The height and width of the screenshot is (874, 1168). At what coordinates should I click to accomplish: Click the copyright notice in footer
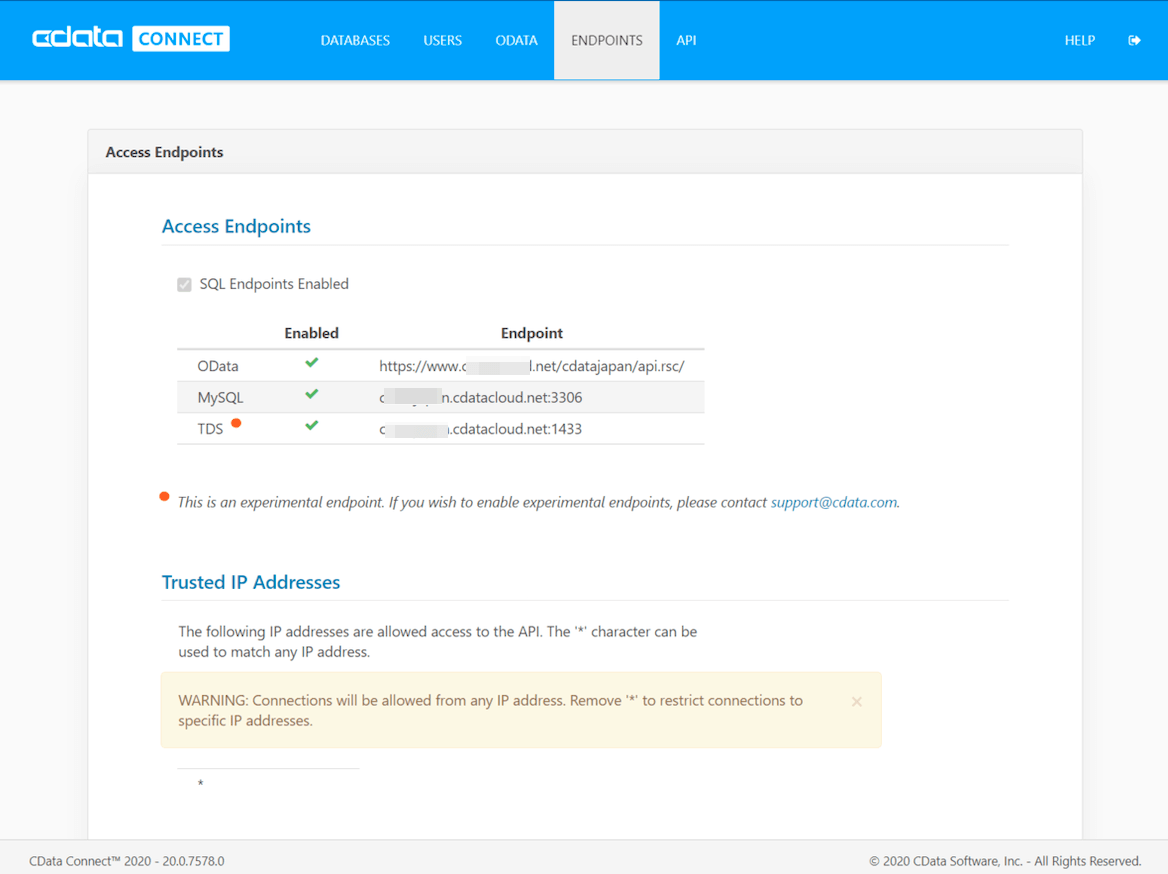click(x=1005, y=861)
